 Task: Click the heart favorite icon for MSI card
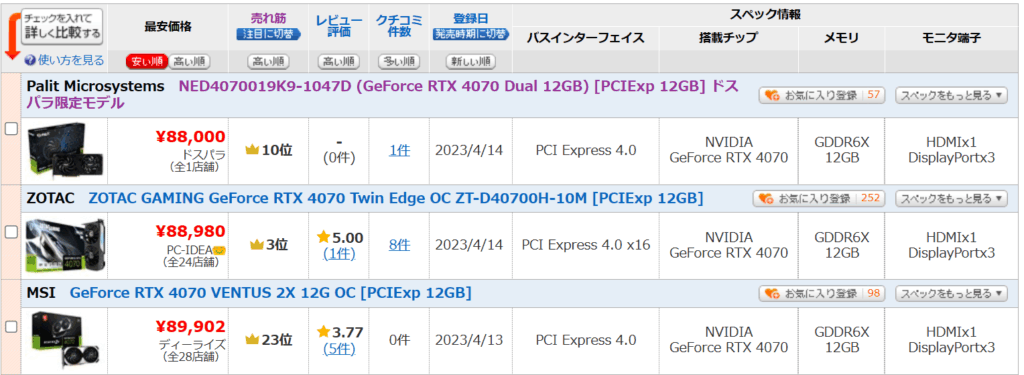pyautogui.click(x=771, y=294)
